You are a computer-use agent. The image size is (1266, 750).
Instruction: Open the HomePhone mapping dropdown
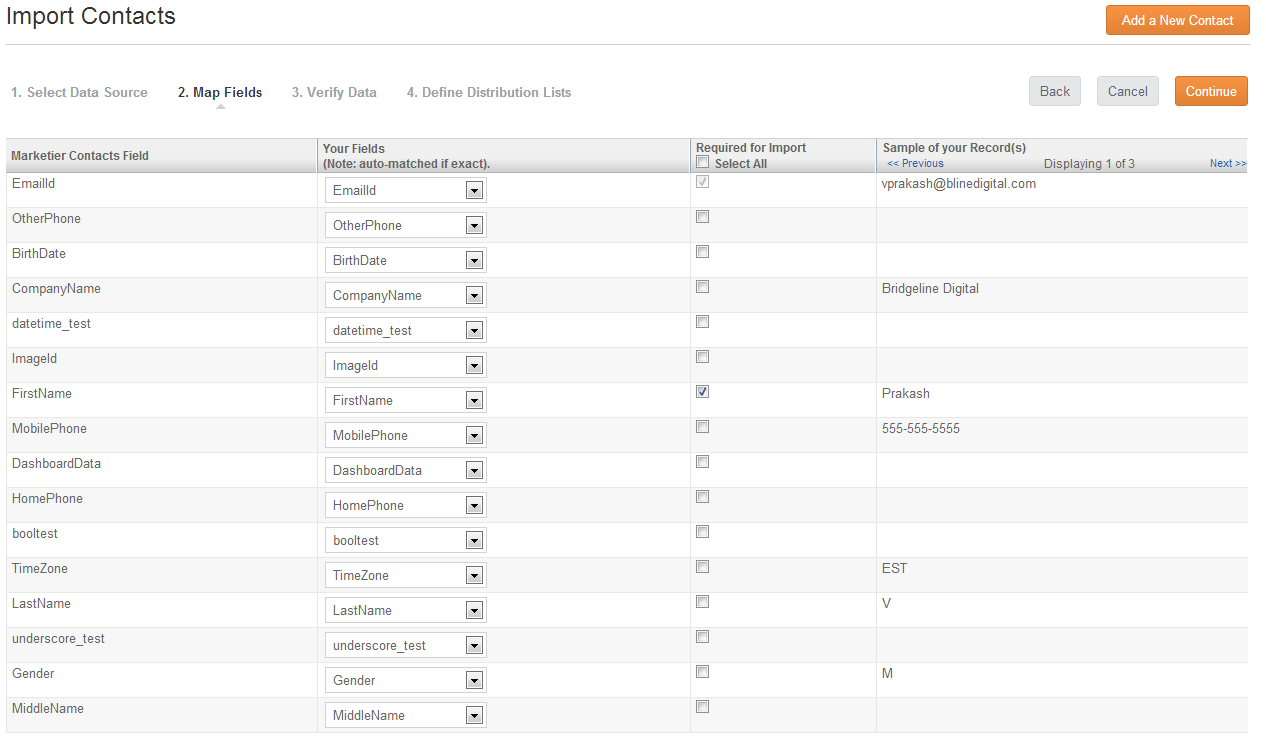pos(406,505)
